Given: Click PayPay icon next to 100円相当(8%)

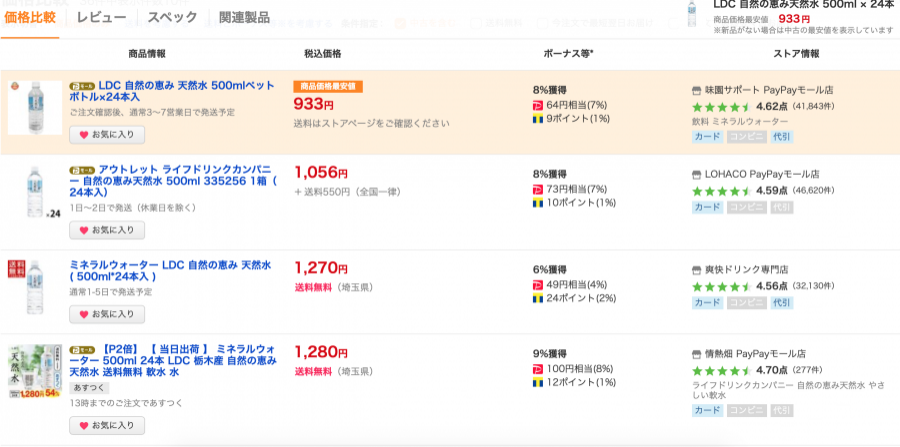Looking at the screenshot, I should pyautogui.click(x=538, y=368).
